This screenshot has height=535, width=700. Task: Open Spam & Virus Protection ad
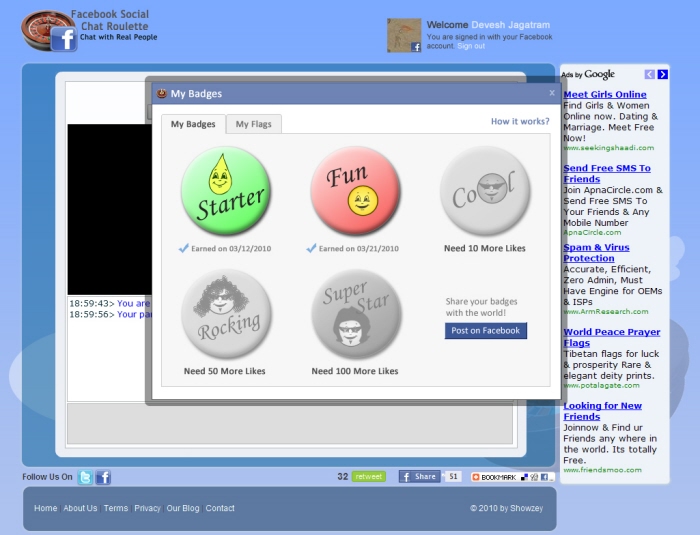(x=596, y=252)
